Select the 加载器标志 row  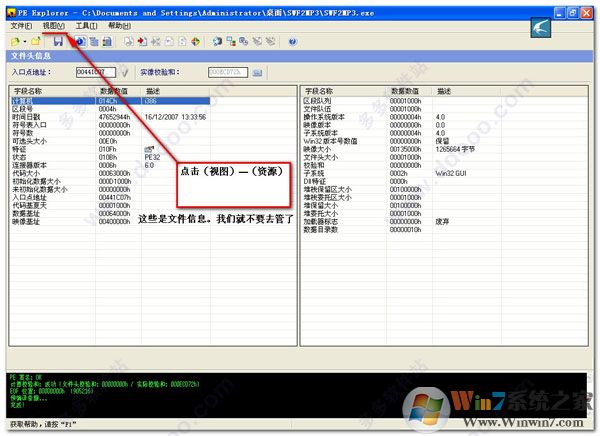tap(401, 222)
